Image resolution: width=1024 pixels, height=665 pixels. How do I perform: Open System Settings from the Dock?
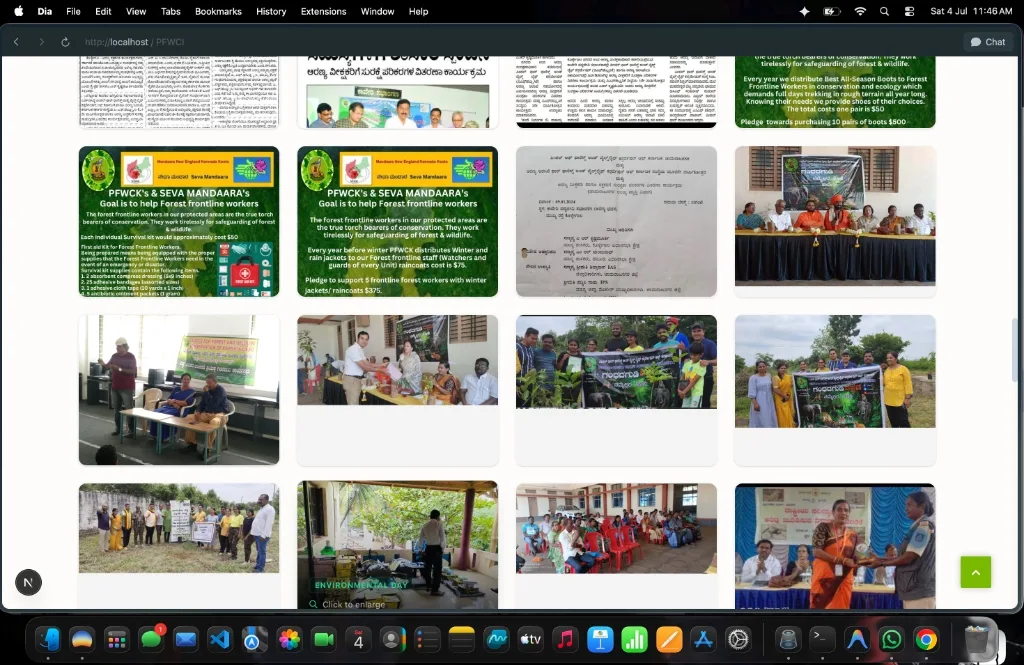[738, 640]
